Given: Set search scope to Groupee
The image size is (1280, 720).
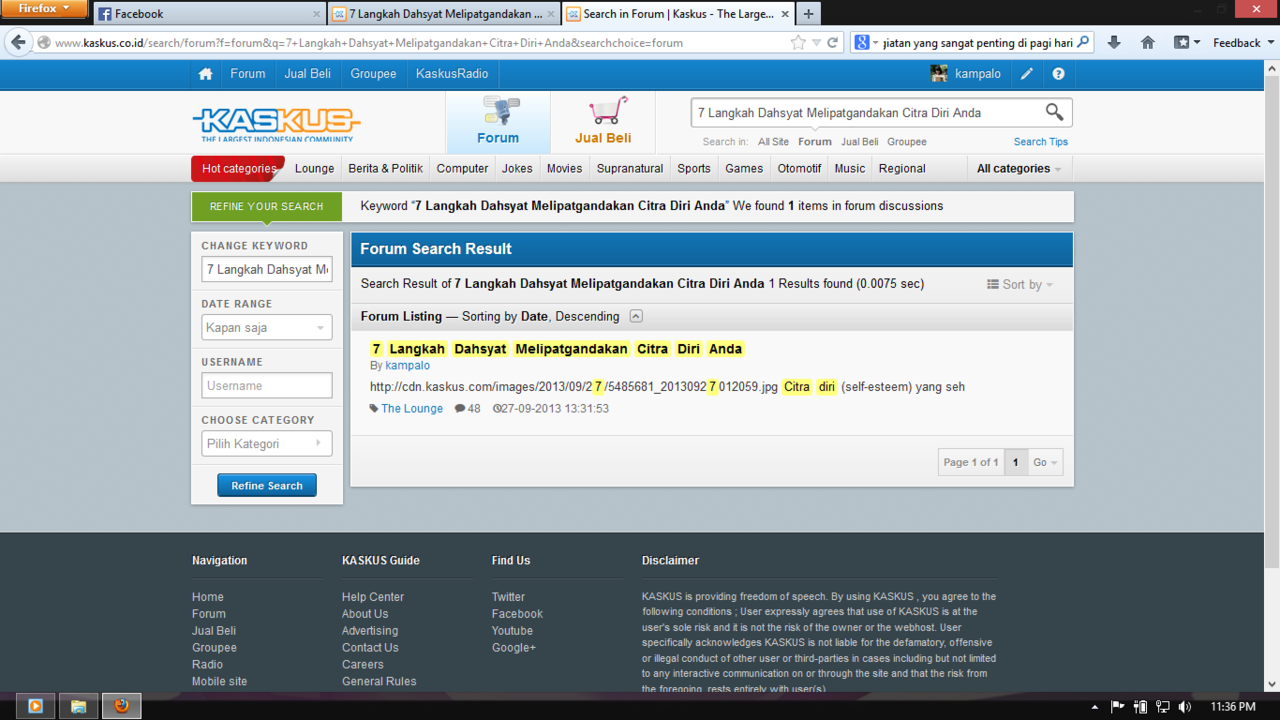Looking at the screenshot, I should tap(907, 142).
